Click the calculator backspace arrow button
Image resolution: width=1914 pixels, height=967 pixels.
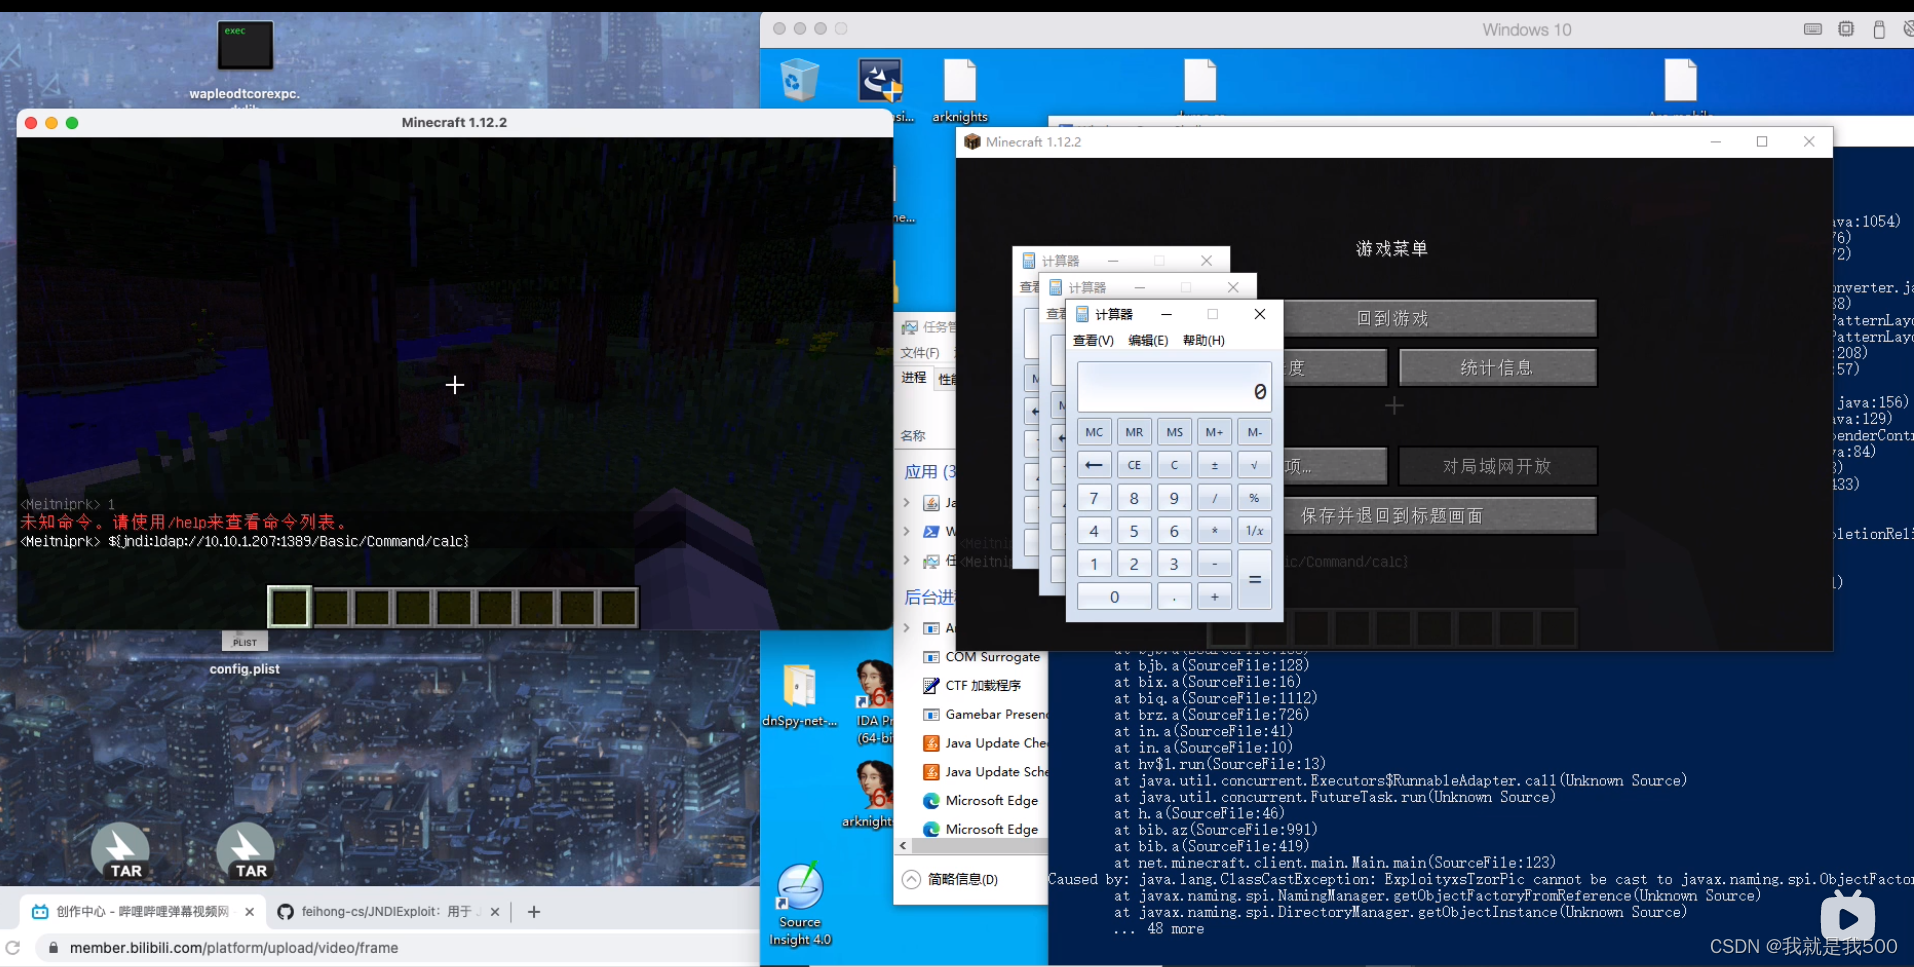(x=1094, y=465)
